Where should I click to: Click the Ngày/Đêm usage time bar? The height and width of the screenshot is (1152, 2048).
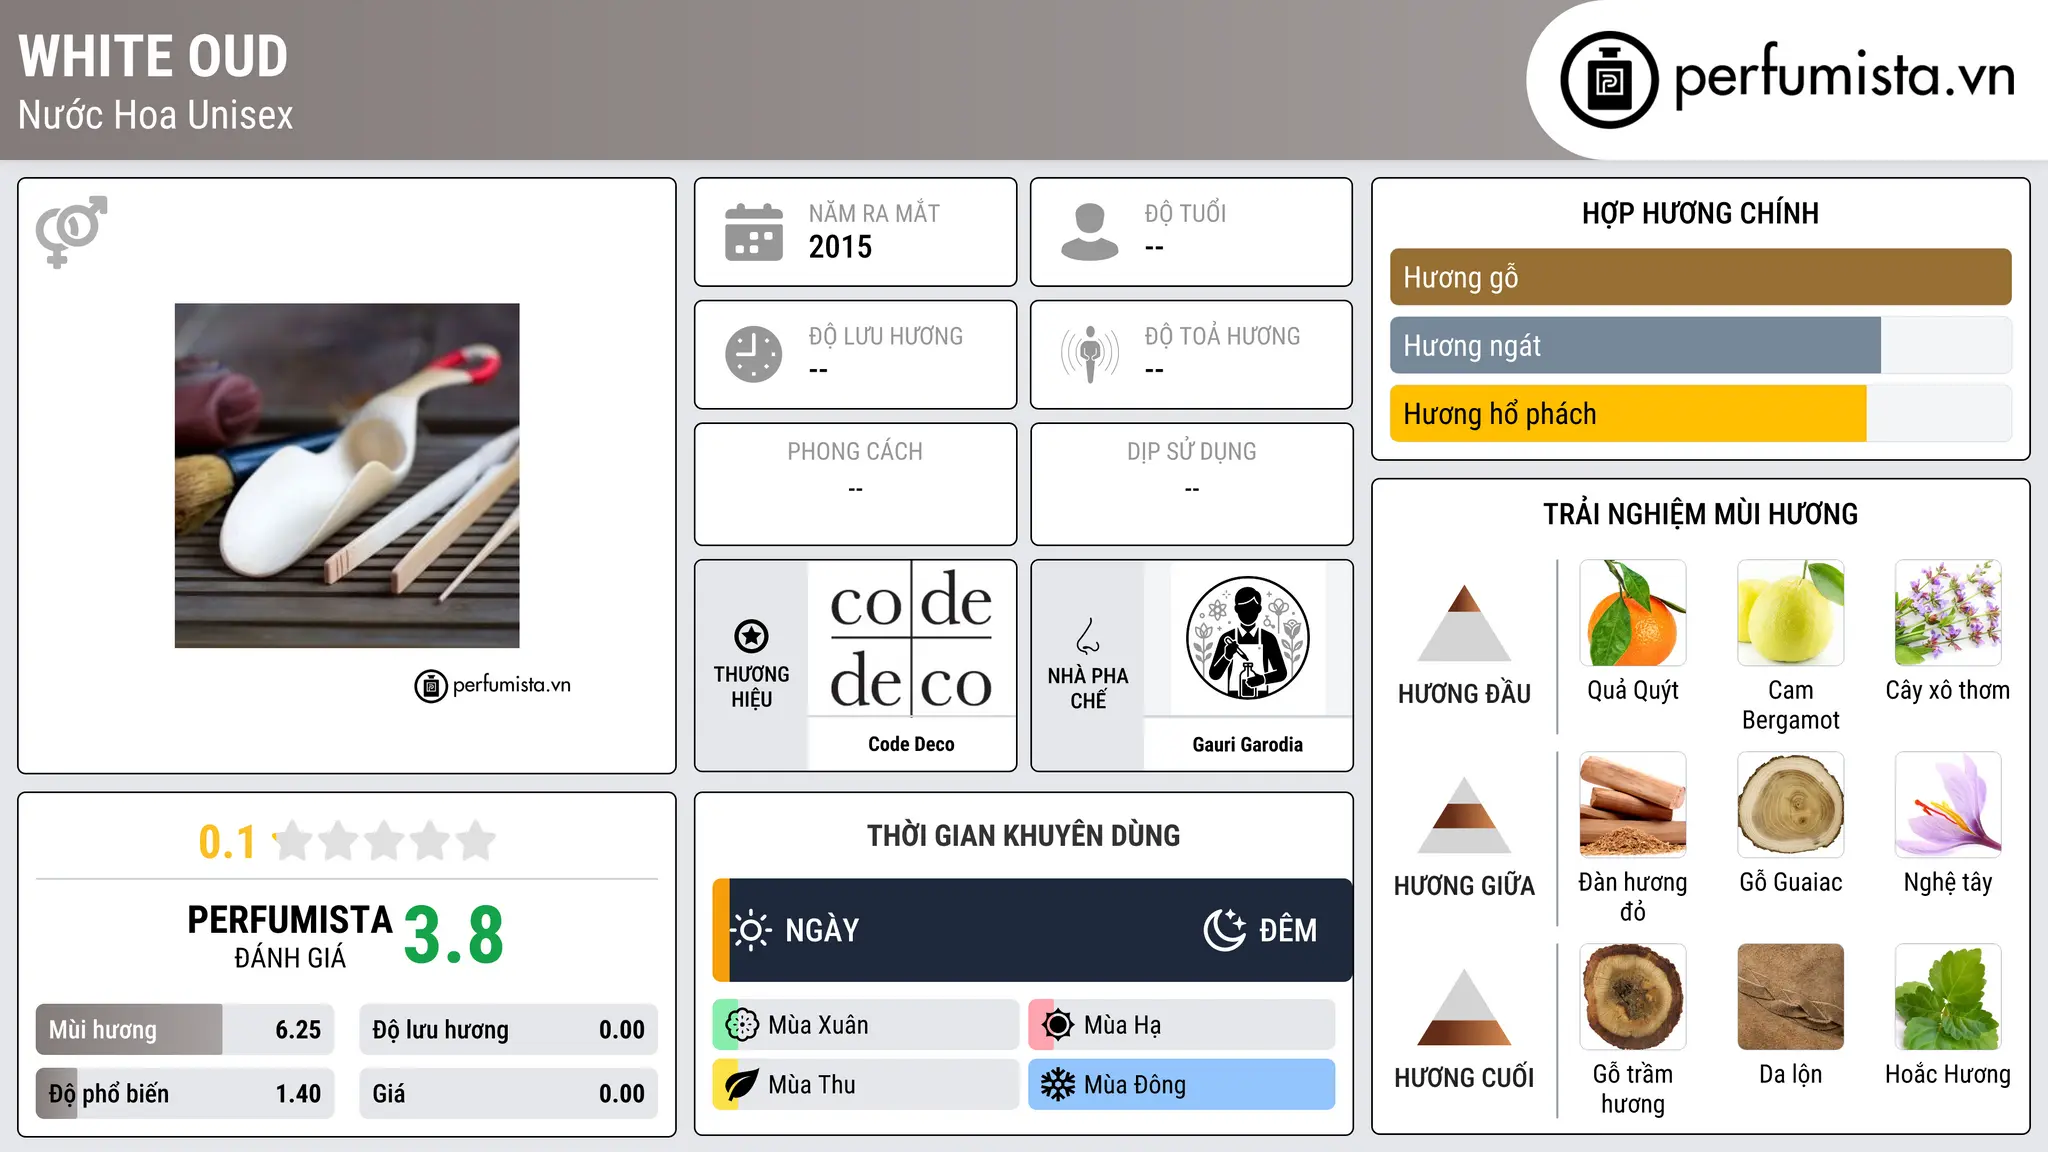pyautogui.click(x=1032, y=930)
